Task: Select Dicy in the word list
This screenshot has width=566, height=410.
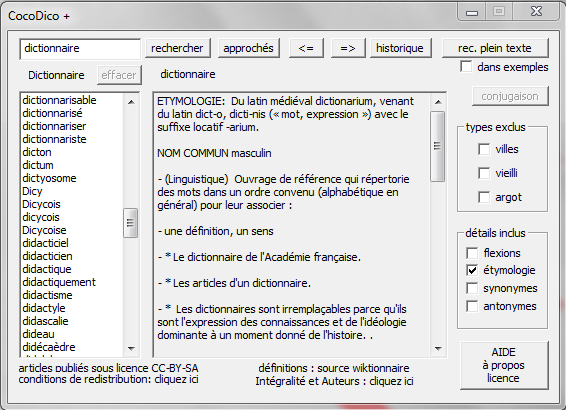Action: click(32, 191)
